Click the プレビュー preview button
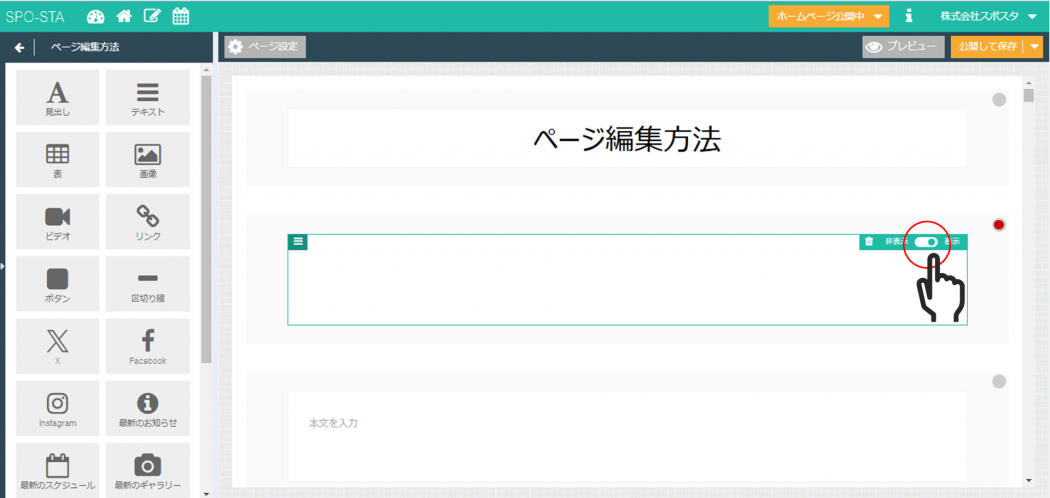 [903, 47]
